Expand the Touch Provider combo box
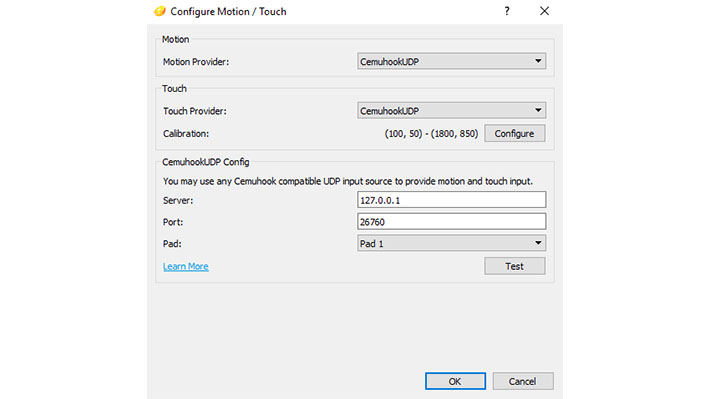710x399 pixels. pos(451,111)
